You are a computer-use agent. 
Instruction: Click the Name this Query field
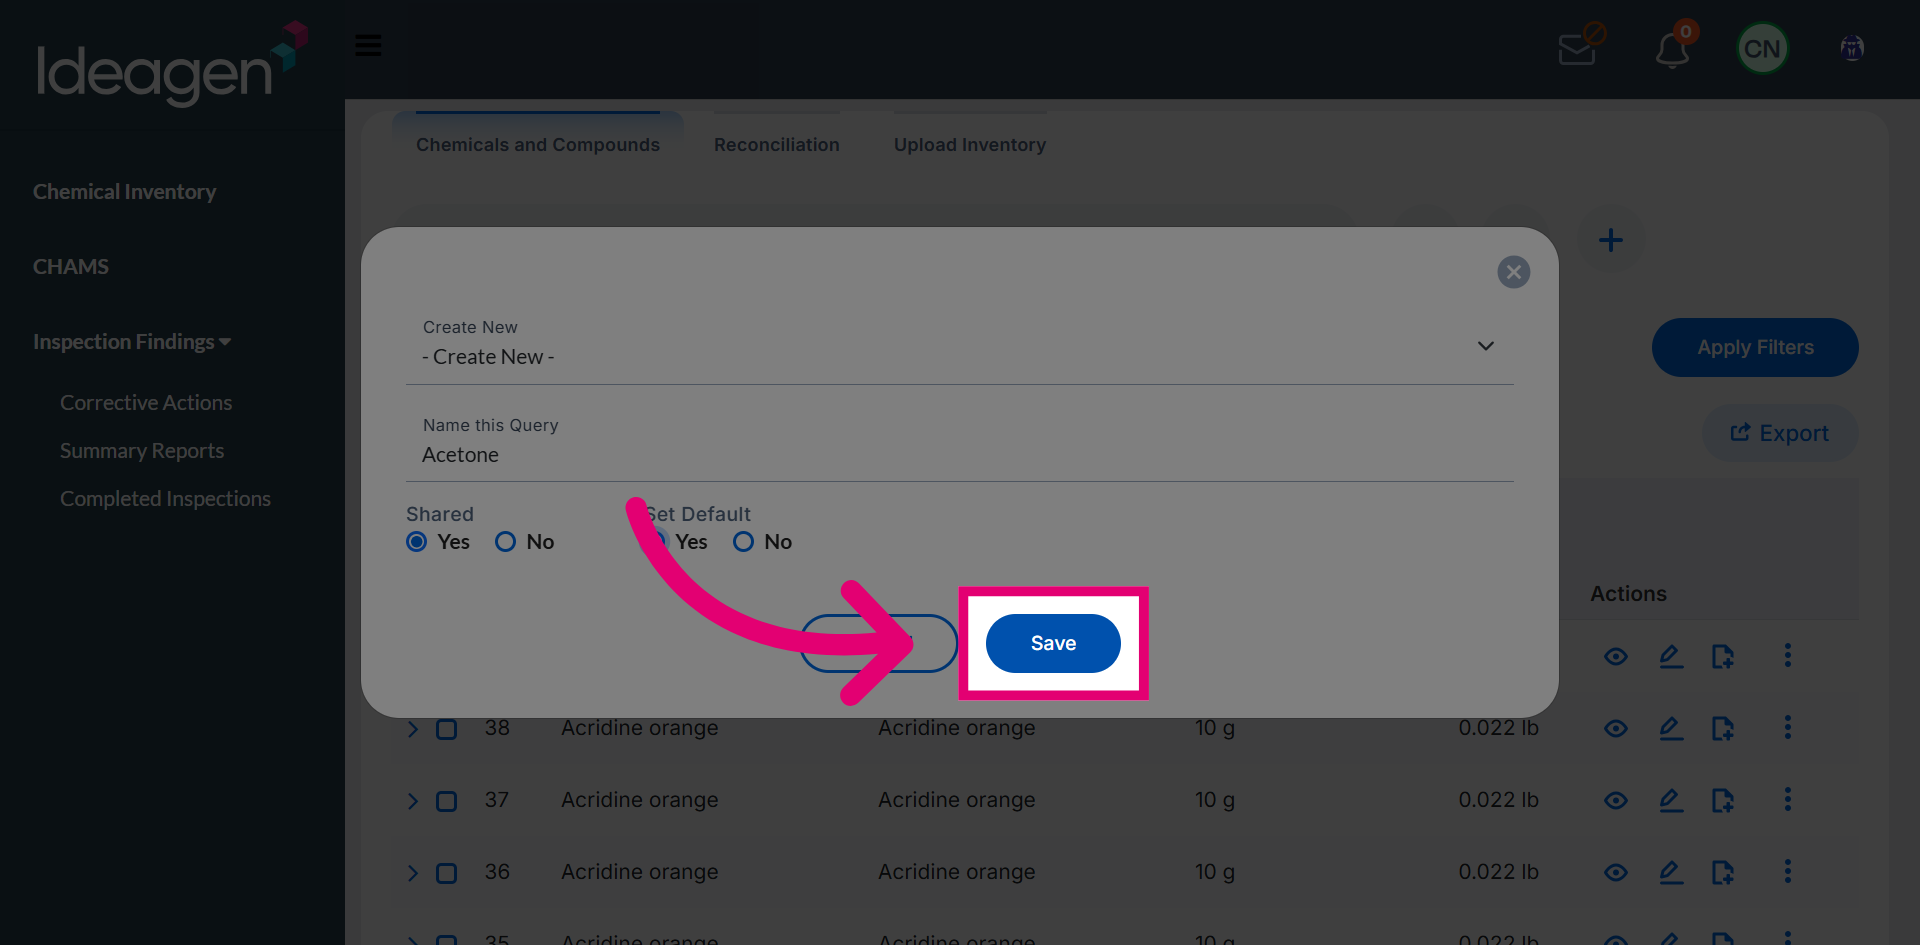(959, 444)
